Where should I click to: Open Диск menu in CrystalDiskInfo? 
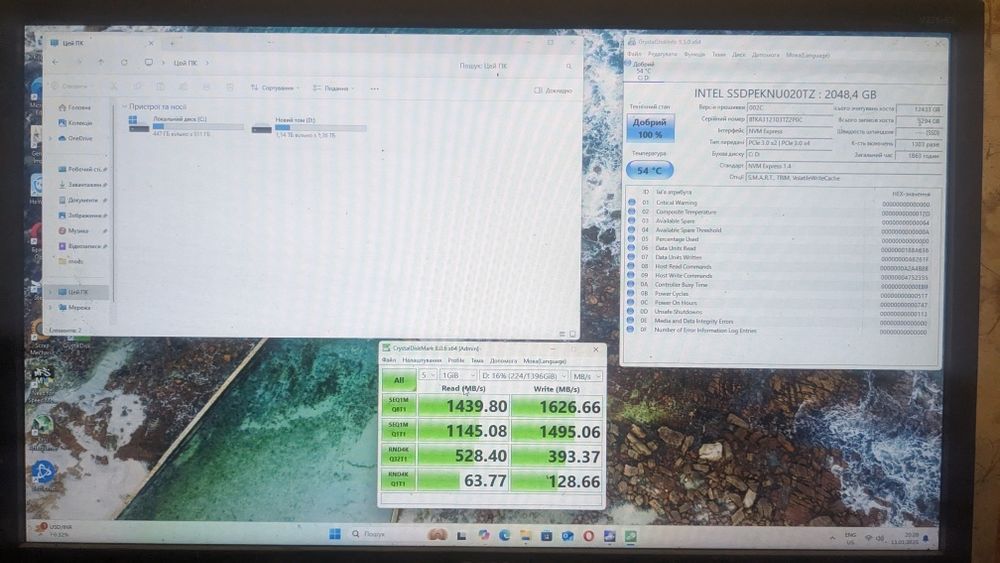(x=739, y=55)
